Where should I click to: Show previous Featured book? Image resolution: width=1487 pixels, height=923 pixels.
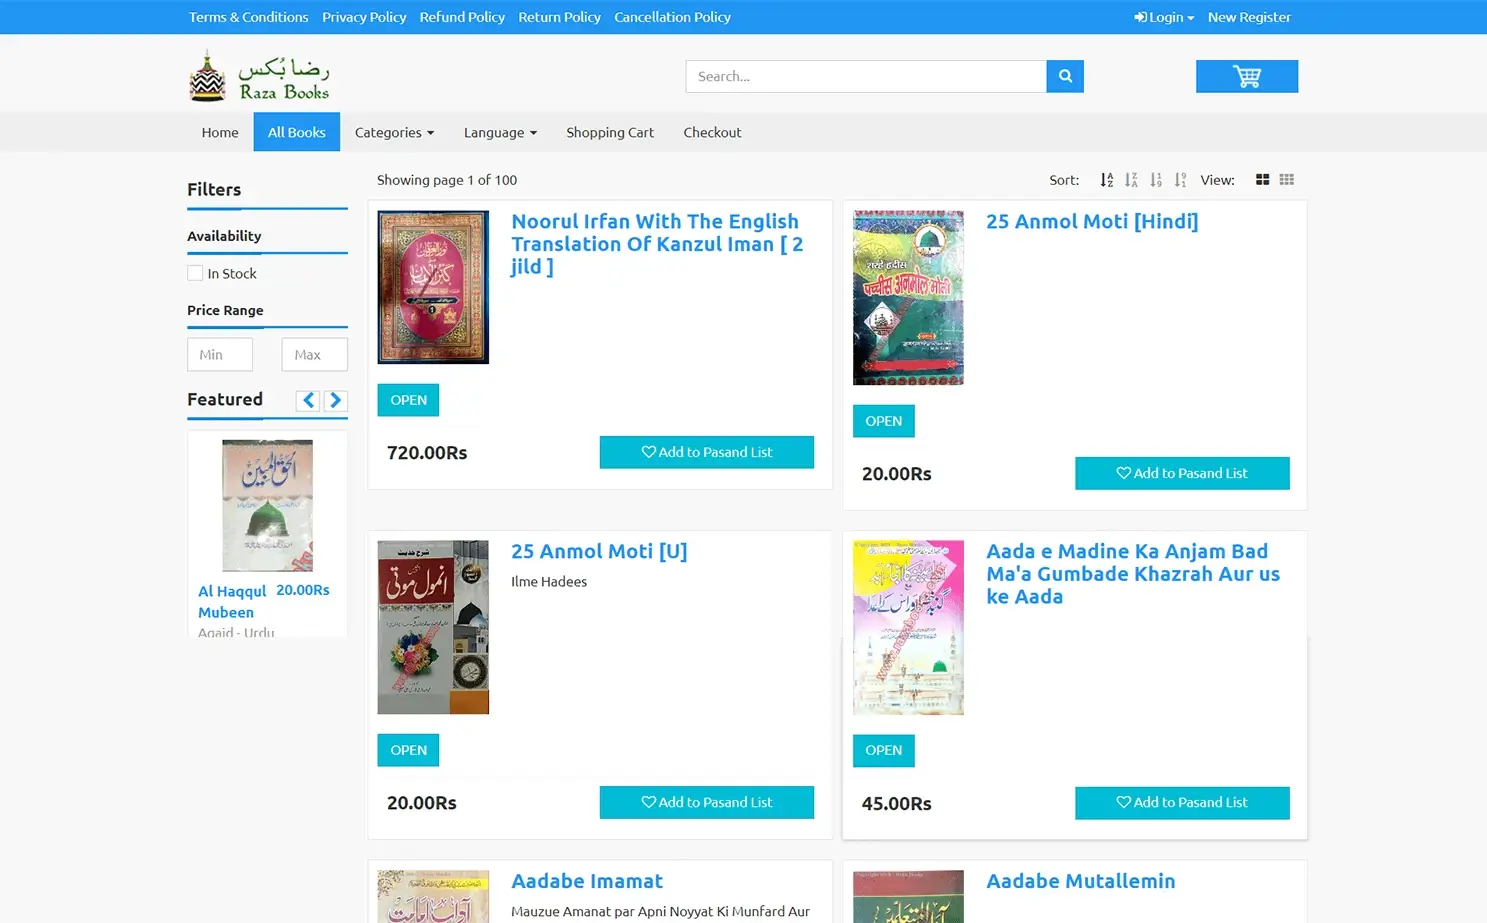[308, 400]
